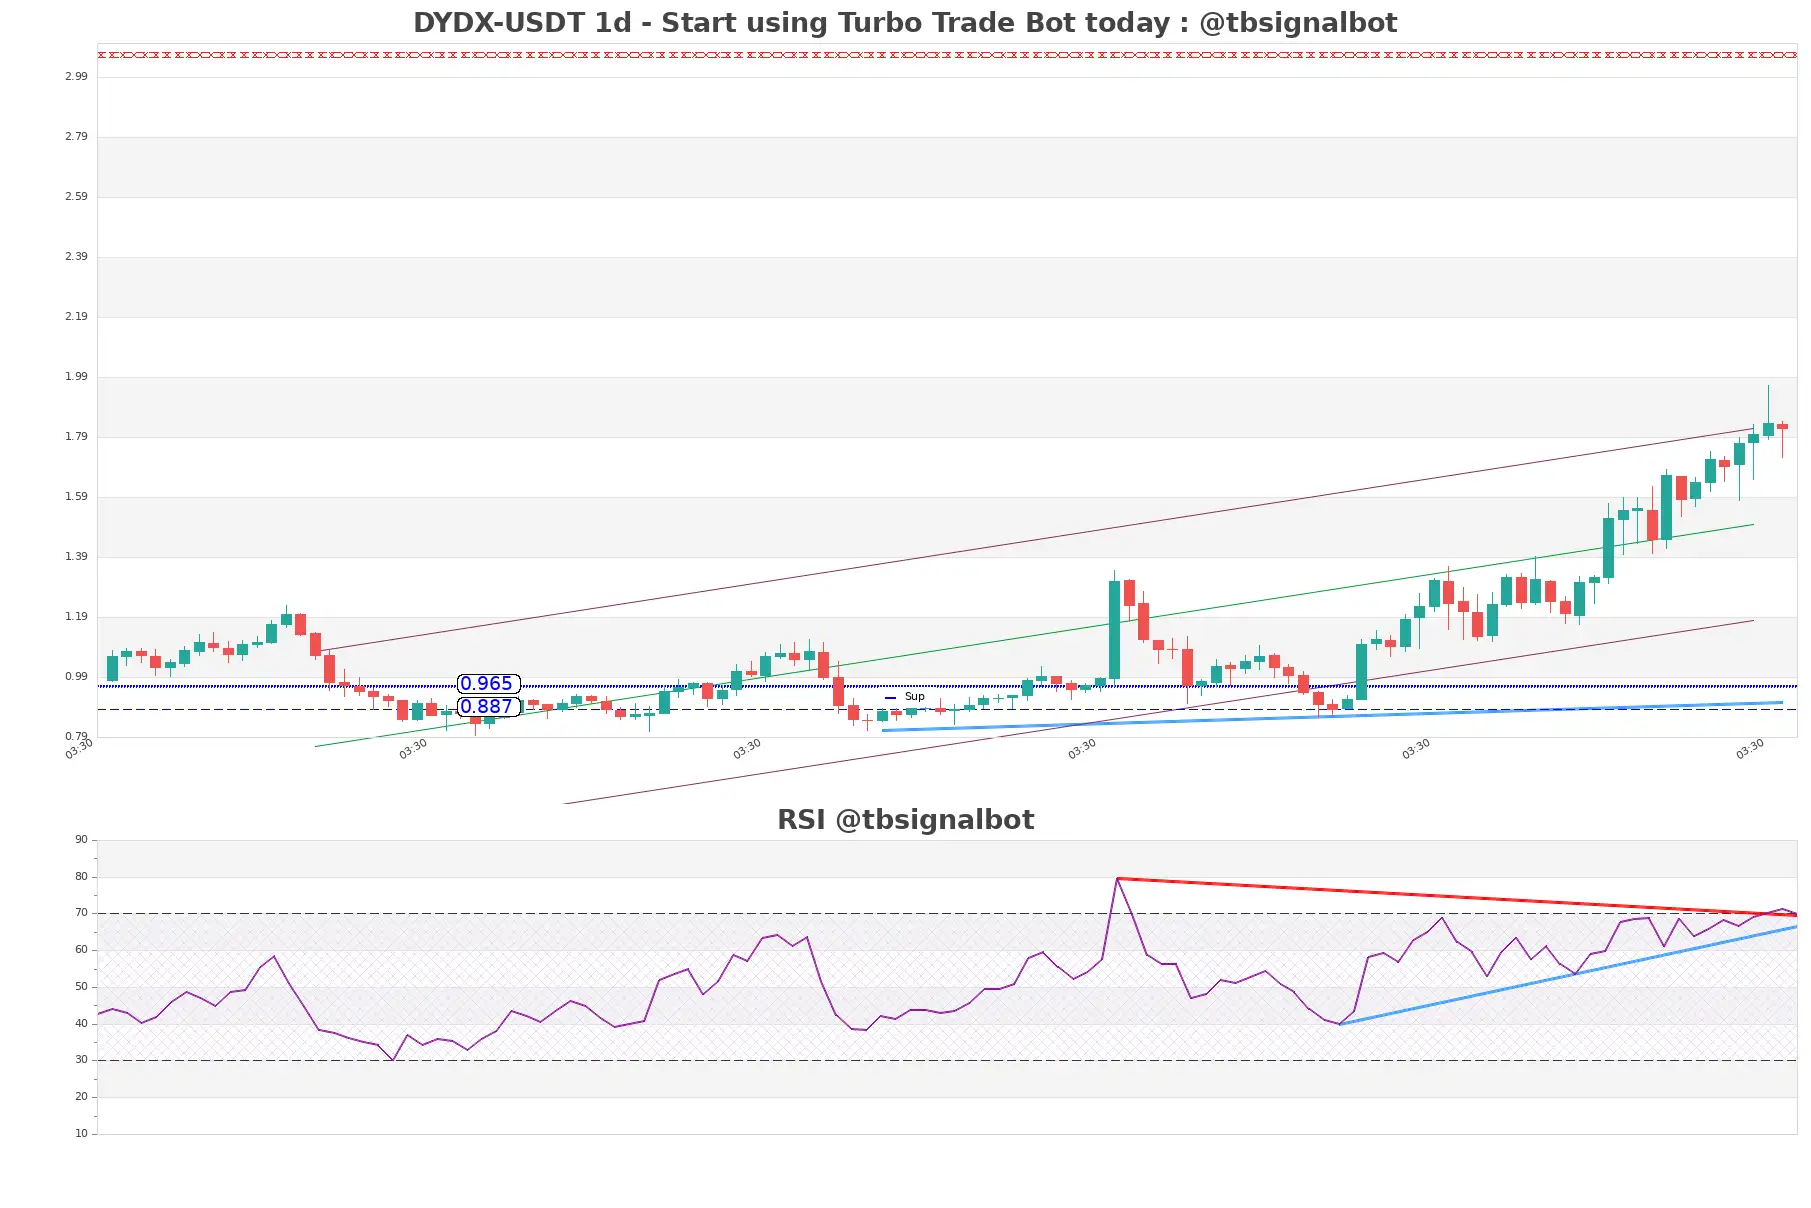The height and width of the screenshot is (1208, 1811).
Task: Click the 1.19 price axis label
Action: click(76, 616)
